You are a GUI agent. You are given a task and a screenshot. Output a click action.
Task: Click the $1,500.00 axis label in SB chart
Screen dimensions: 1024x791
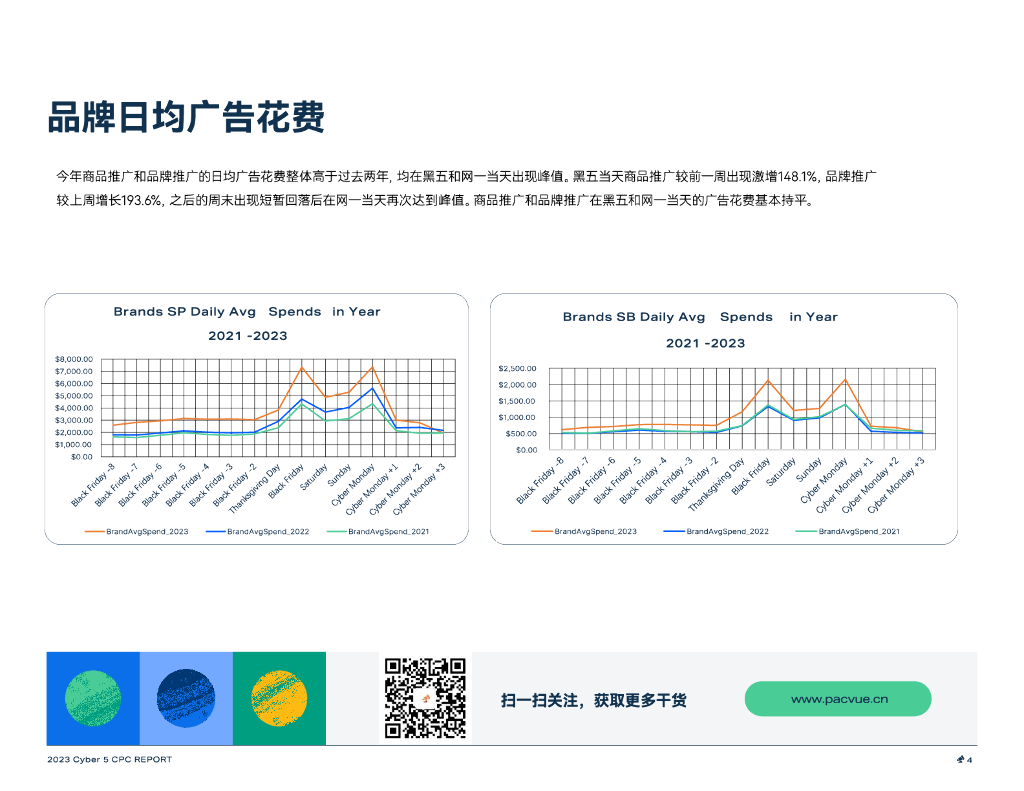tap(517, 402)
